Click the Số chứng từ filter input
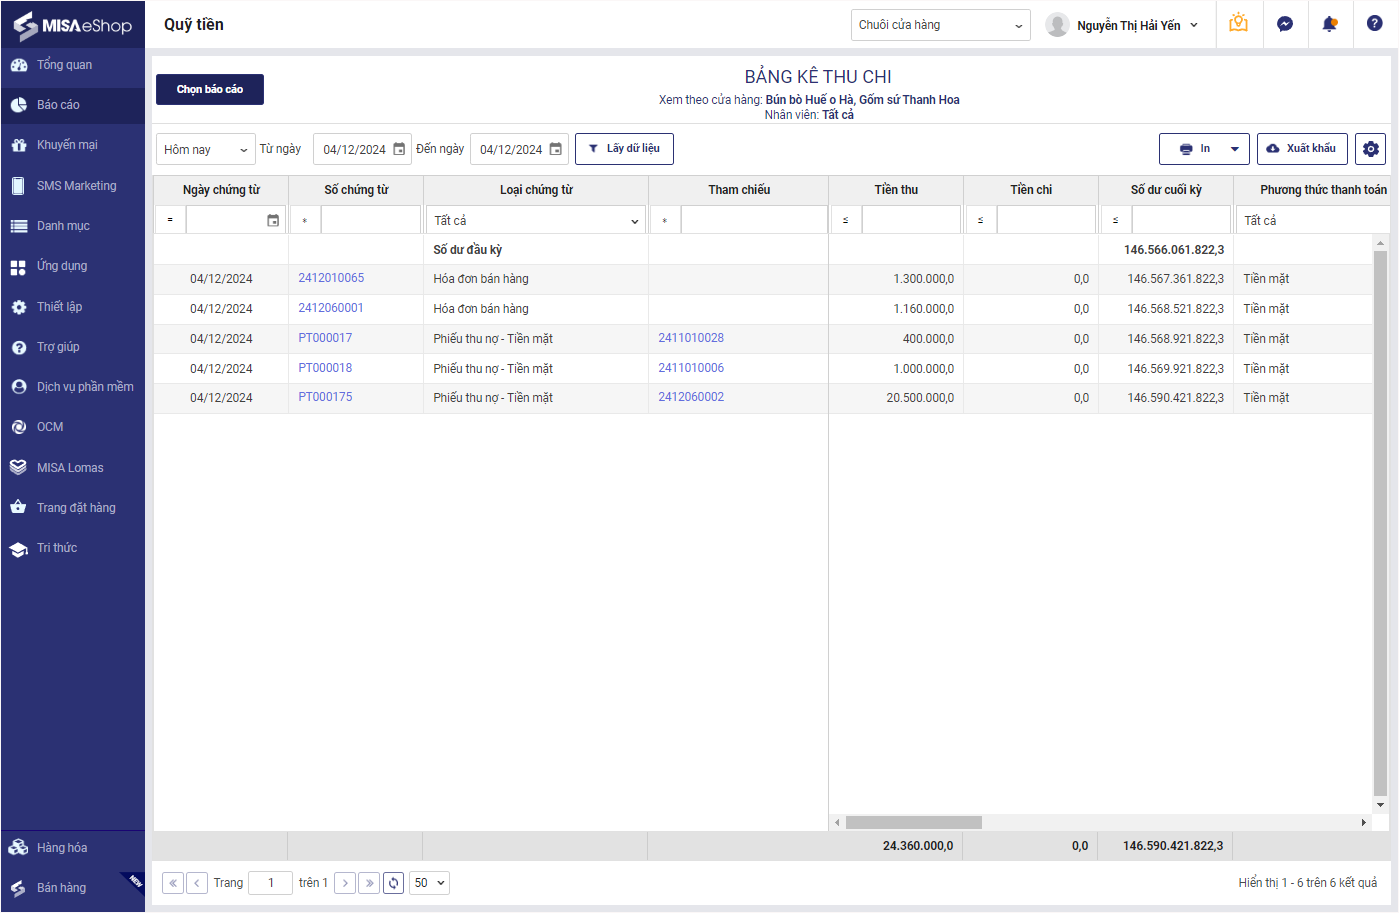Viewport: 1399px width, 913px height. pos(370,220)
